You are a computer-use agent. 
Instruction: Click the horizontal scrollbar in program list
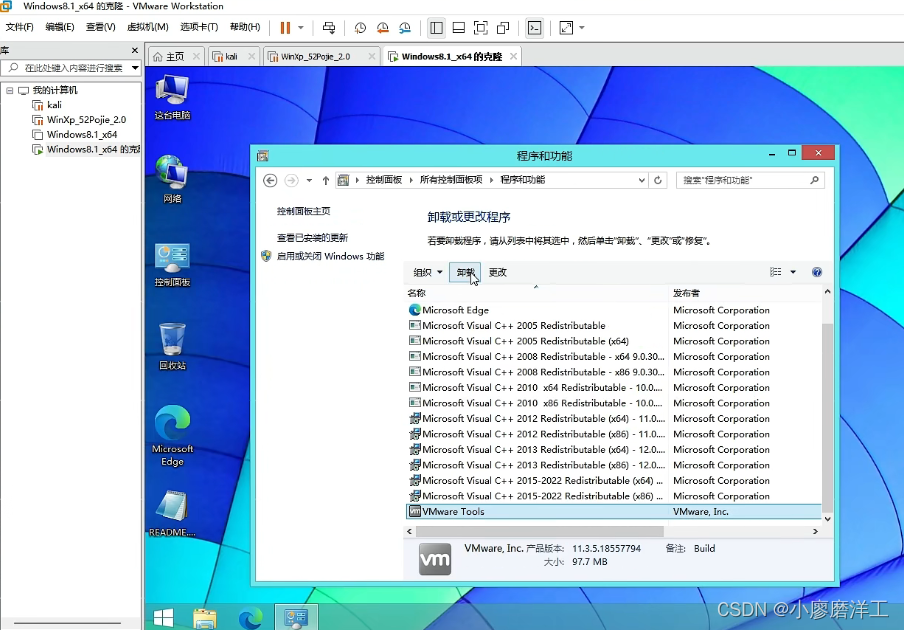pos(540,531)
